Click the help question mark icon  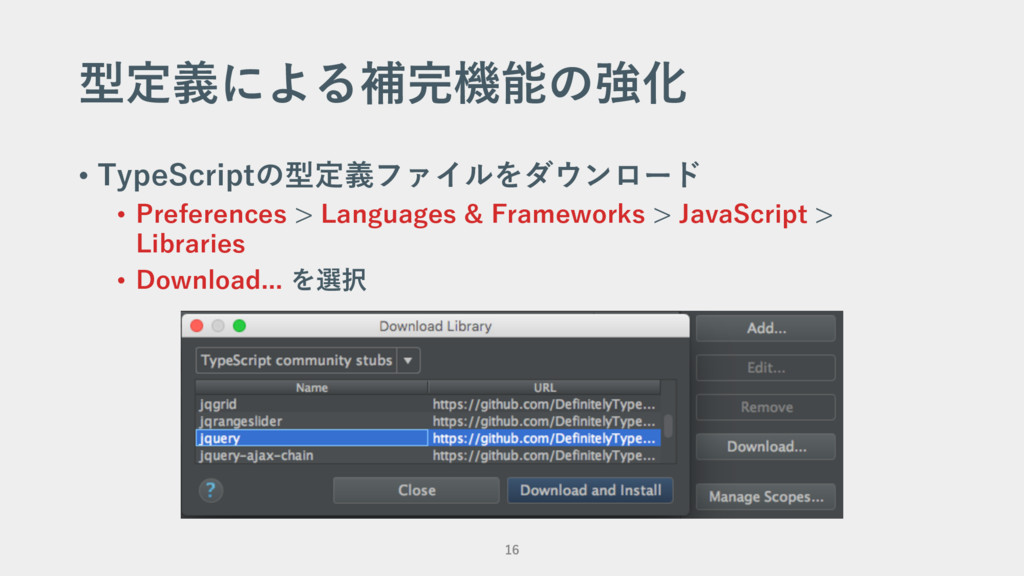click(210, 490)
